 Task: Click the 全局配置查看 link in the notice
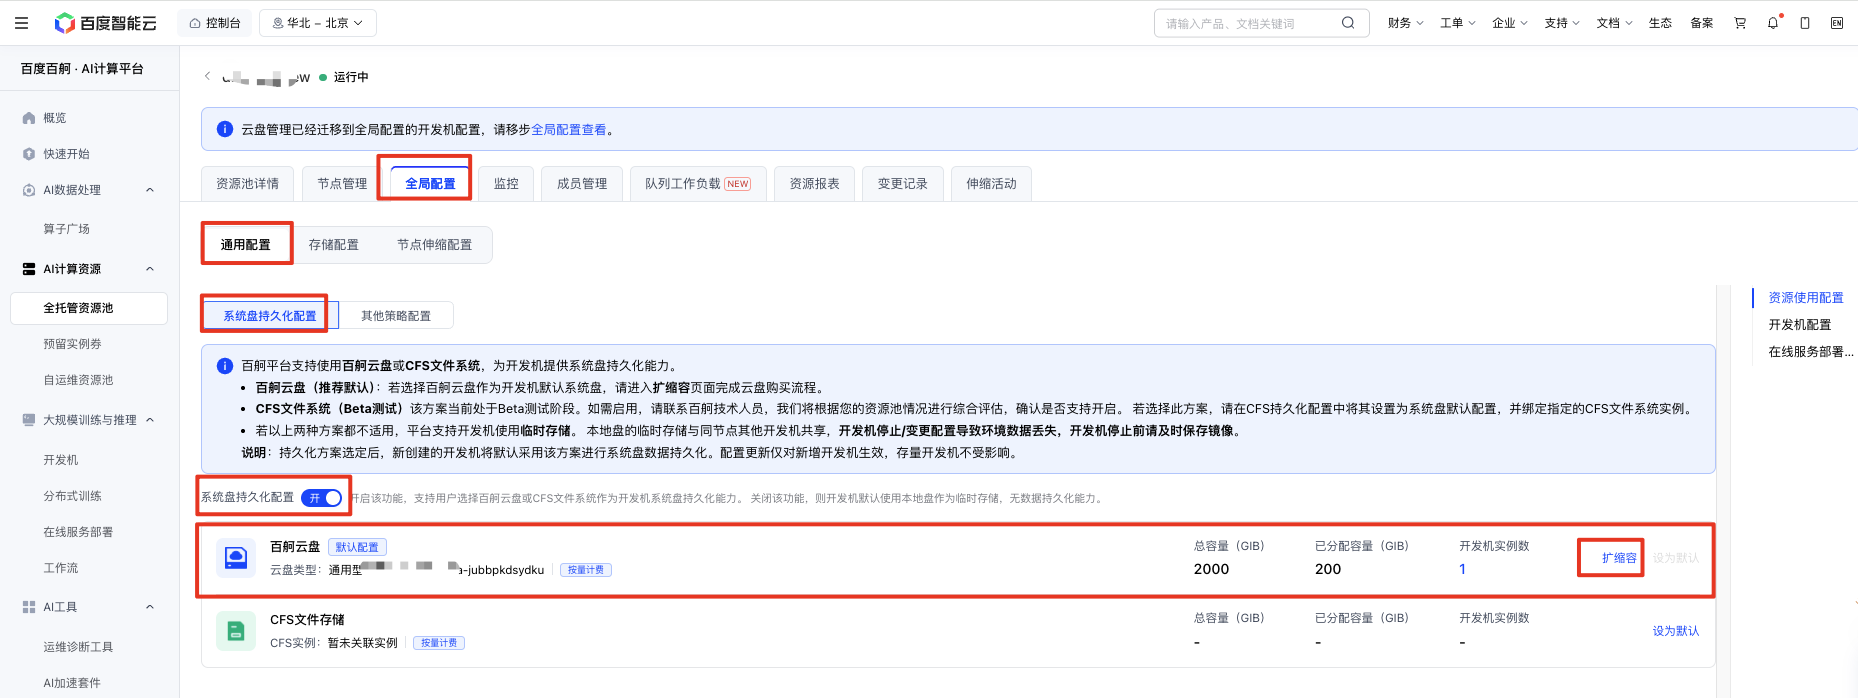(568, 130)
